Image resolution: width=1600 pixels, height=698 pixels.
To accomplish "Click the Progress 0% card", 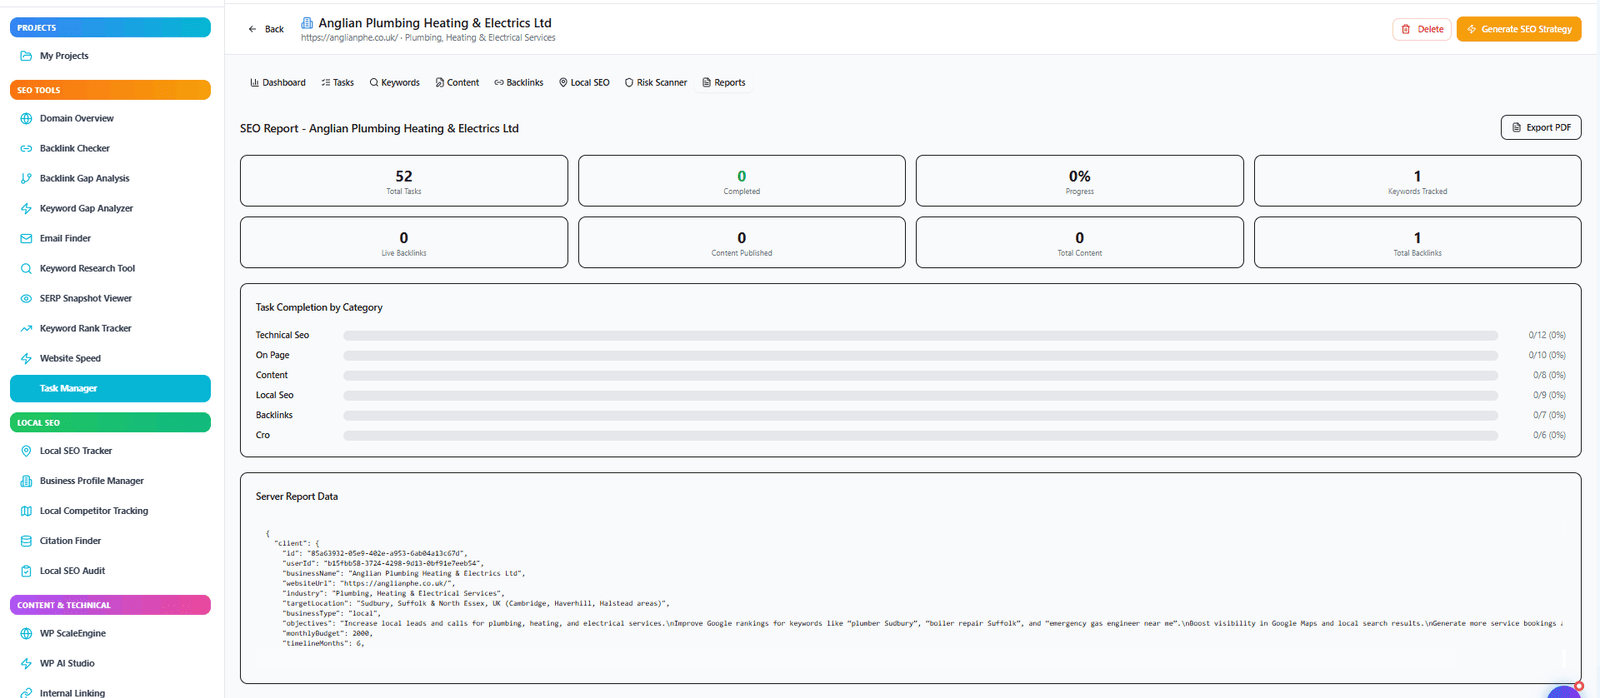I will coord(1079,181).
